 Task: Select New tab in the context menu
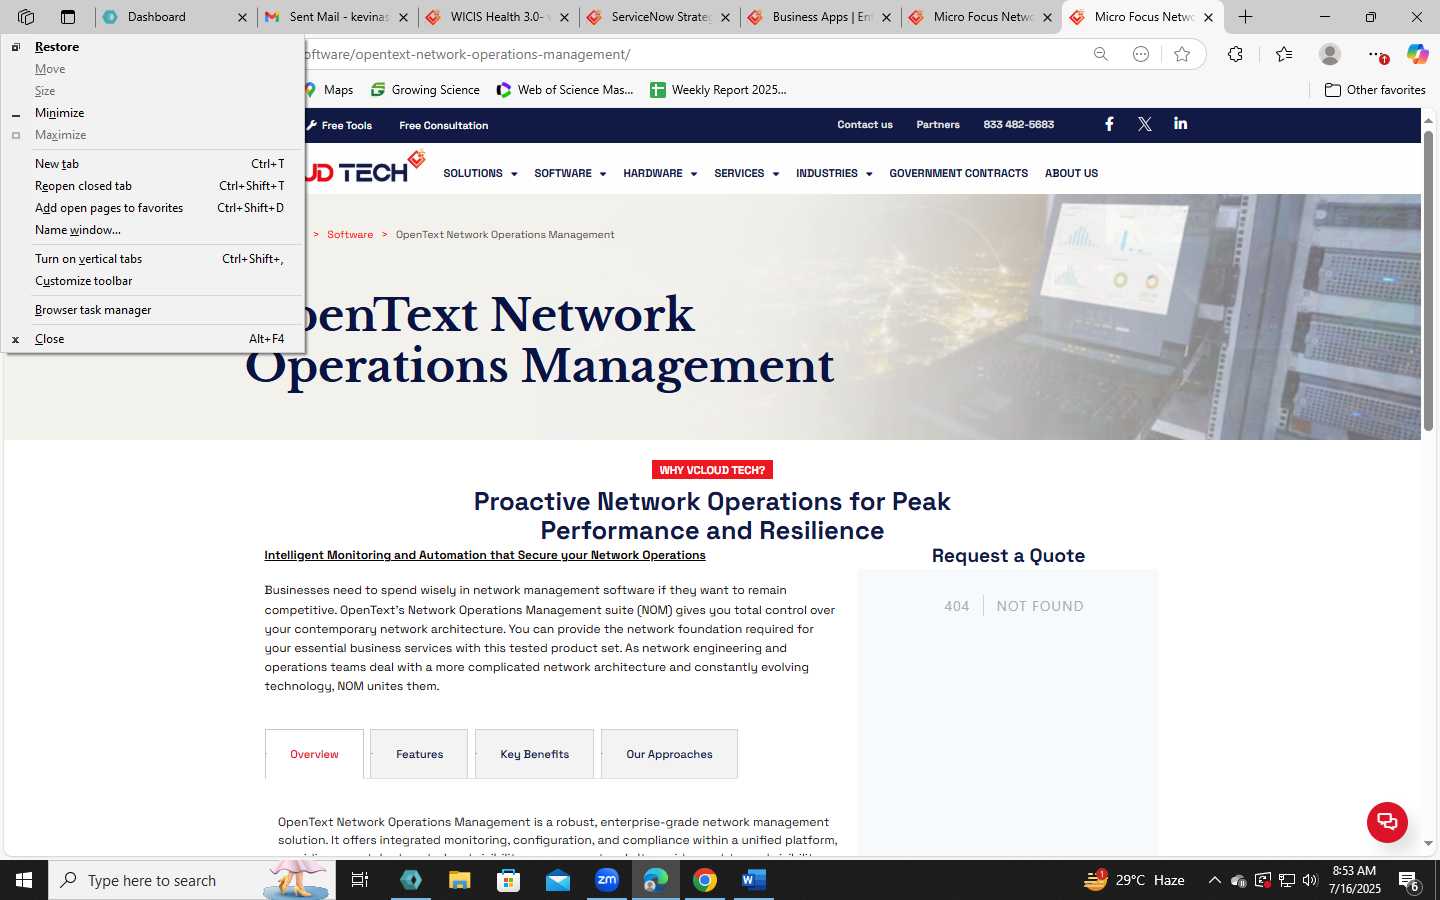click(x=152, y=164)
